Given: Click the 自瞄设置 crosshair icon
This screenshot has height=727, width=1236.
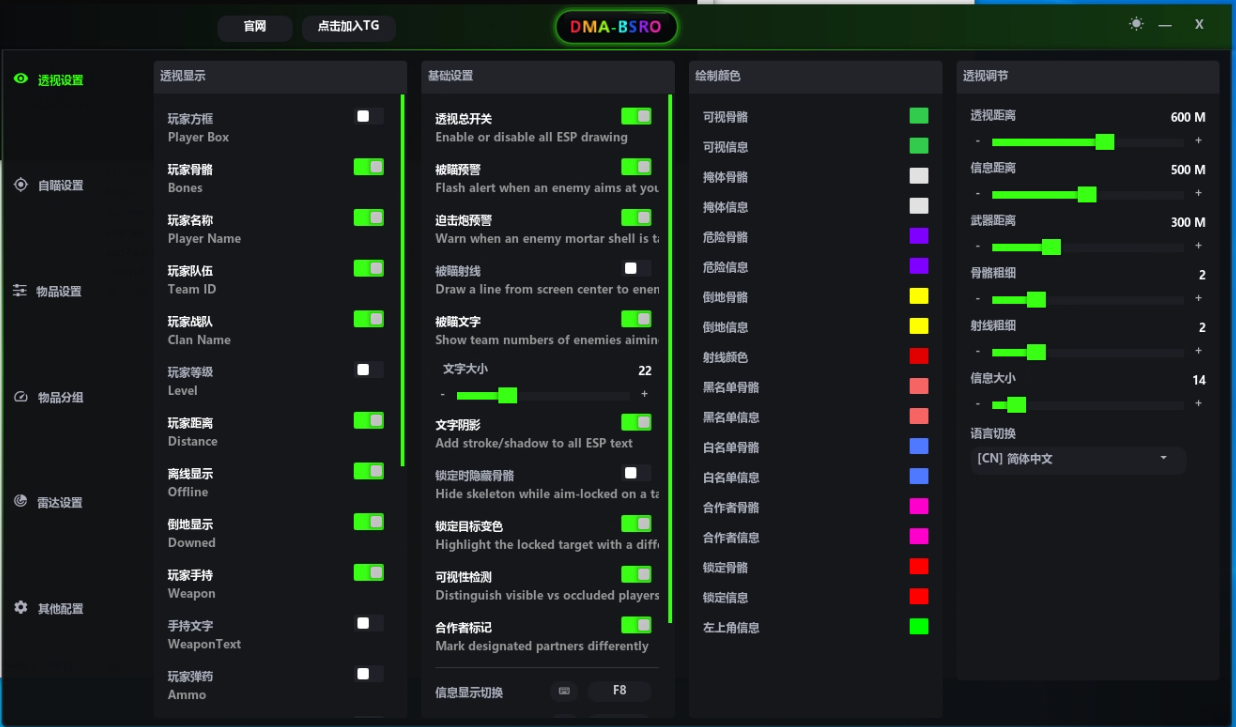Looking at the screenshot, I should pyautogui.click(x=21, y=185).
